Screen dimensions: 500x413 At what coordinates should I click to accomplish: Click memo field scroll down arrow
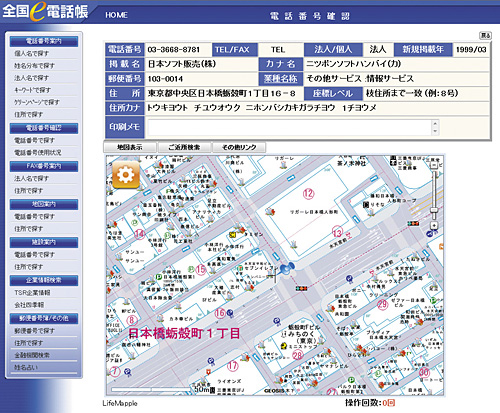(x=435, y=131)
